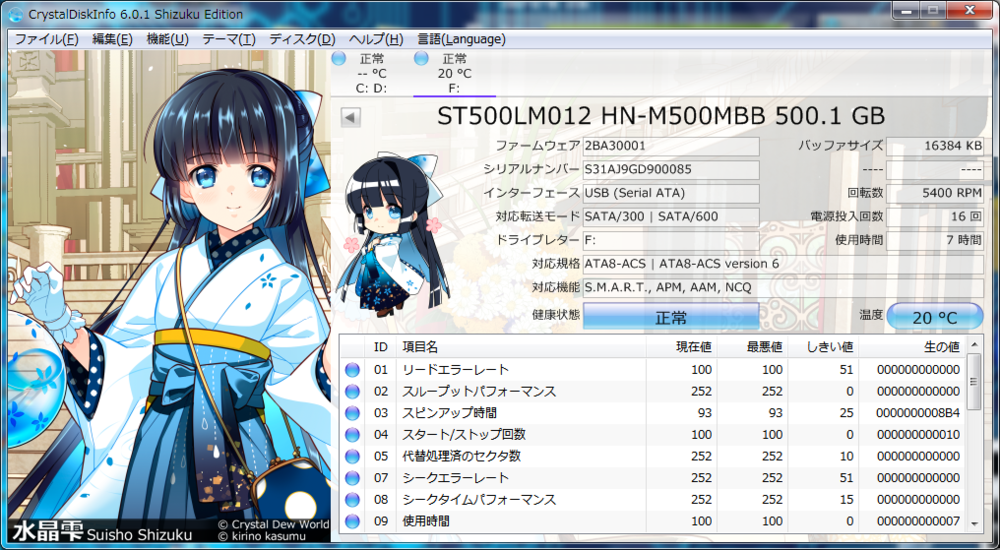The height and width of the screenshot is (550, 1000).
Task: Select the スタート/ストップ回数 attribute name
Action: 464,435
